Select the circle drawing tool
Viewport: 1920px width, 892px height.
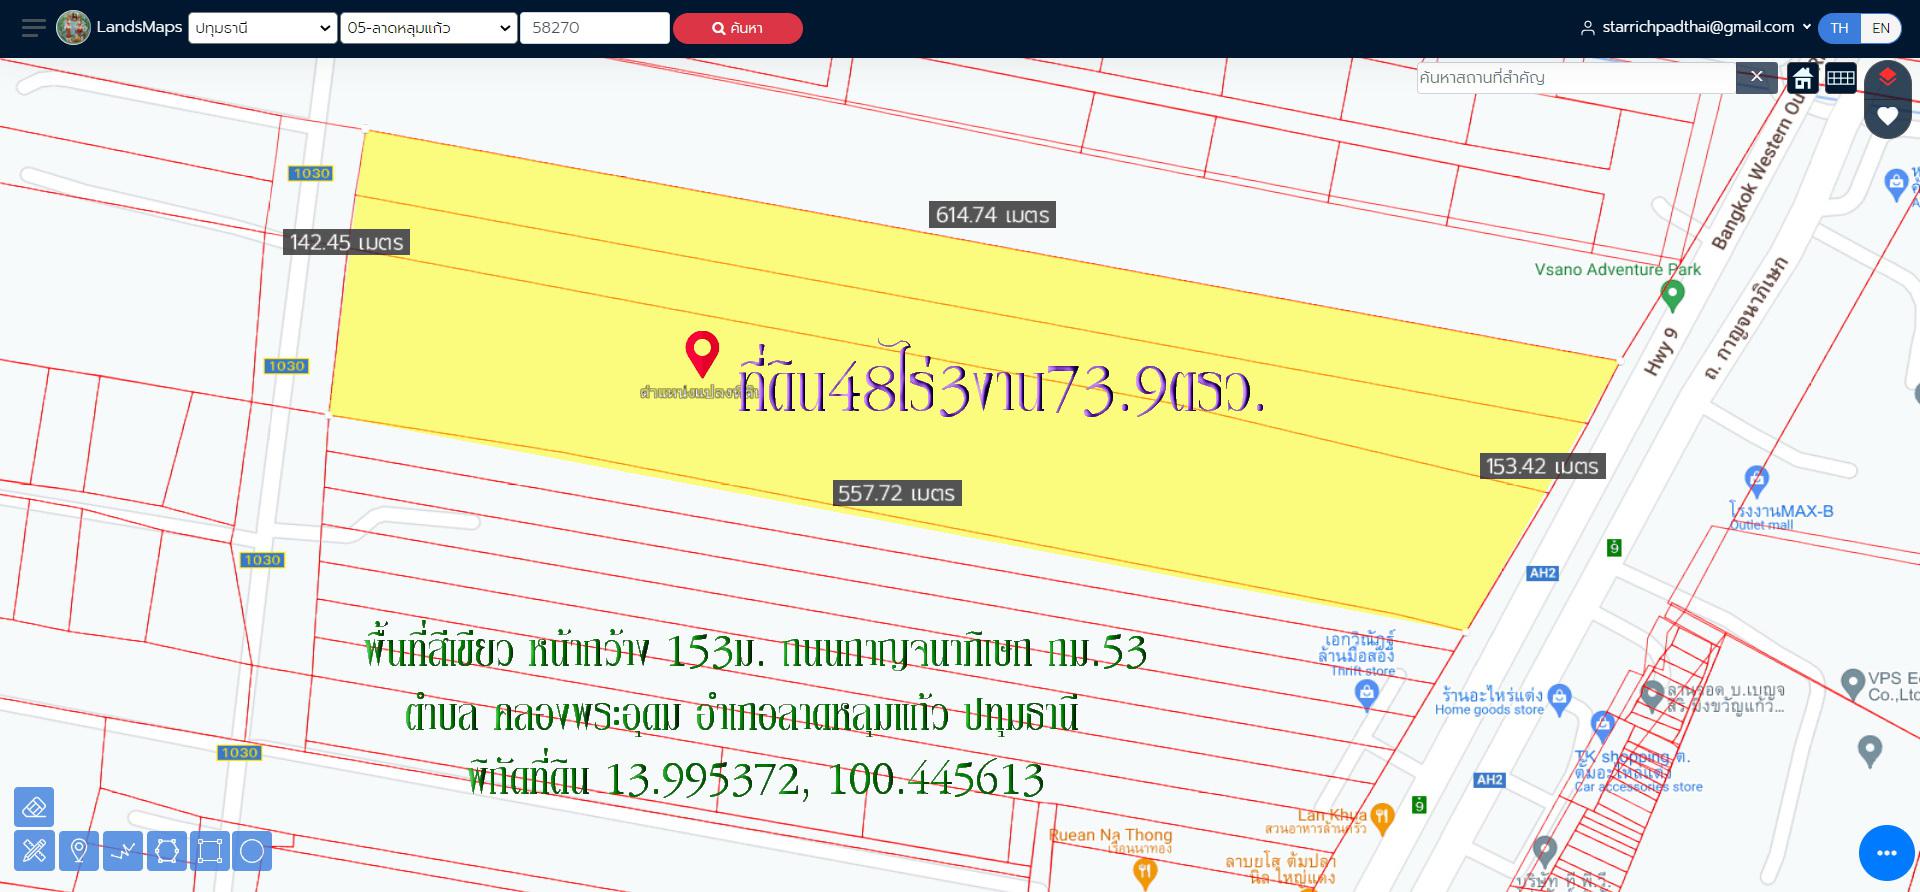coord(252,851)
